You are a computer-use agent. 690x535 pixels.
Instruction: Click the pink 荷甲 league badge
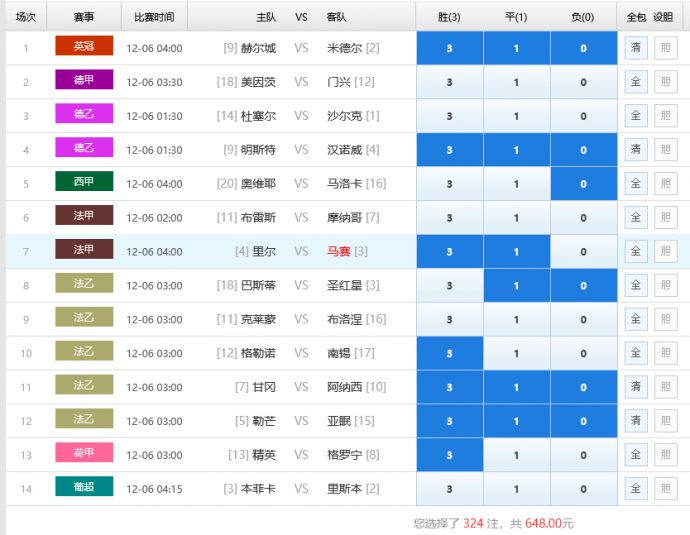[84, 454]
